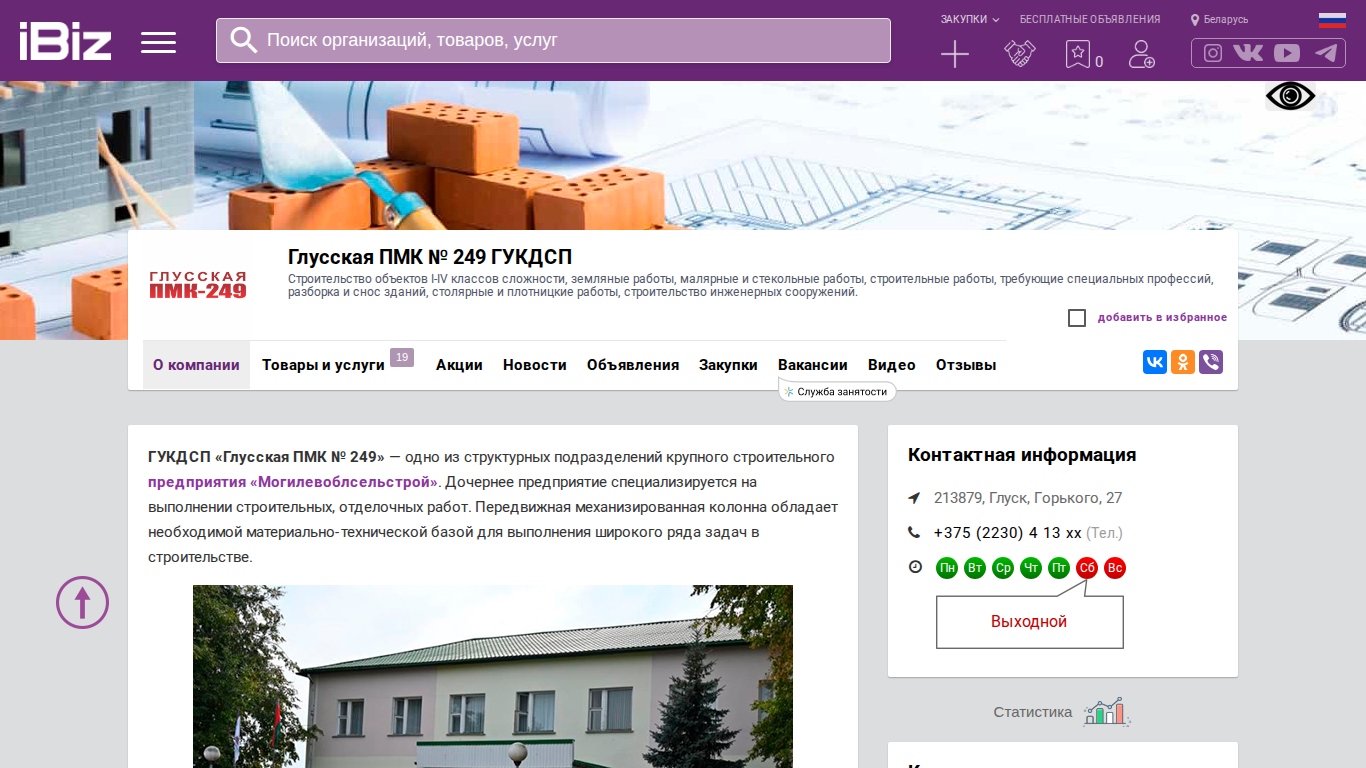Open the Беларусь region selector
The height and width of the screenshot is (768, 1366).
tap(1220, 19)
